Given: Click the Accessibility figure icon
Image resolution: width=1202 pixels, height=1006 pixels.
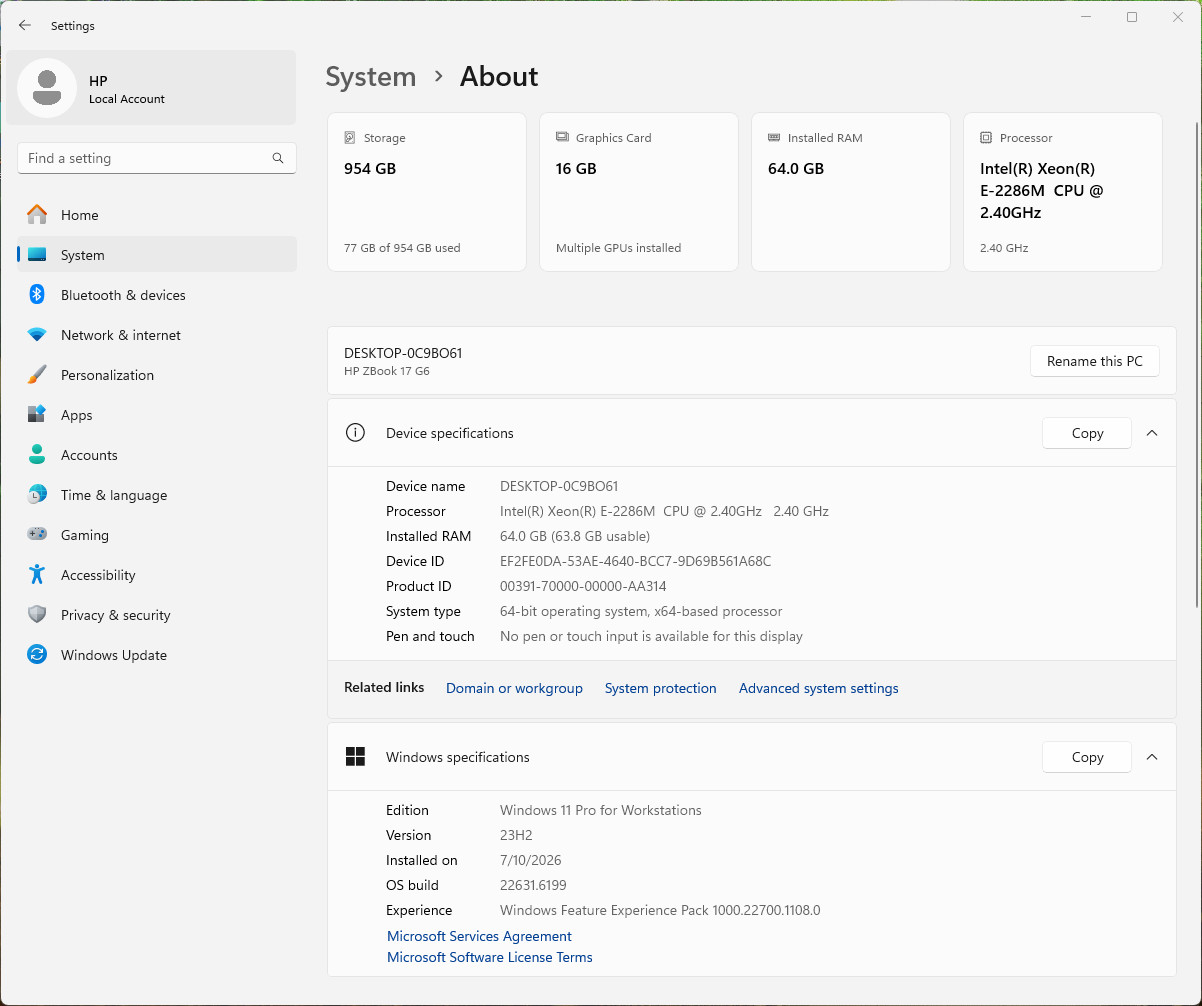Looking at the screenshot, I should pyautogui.click(x=37, y=575).
